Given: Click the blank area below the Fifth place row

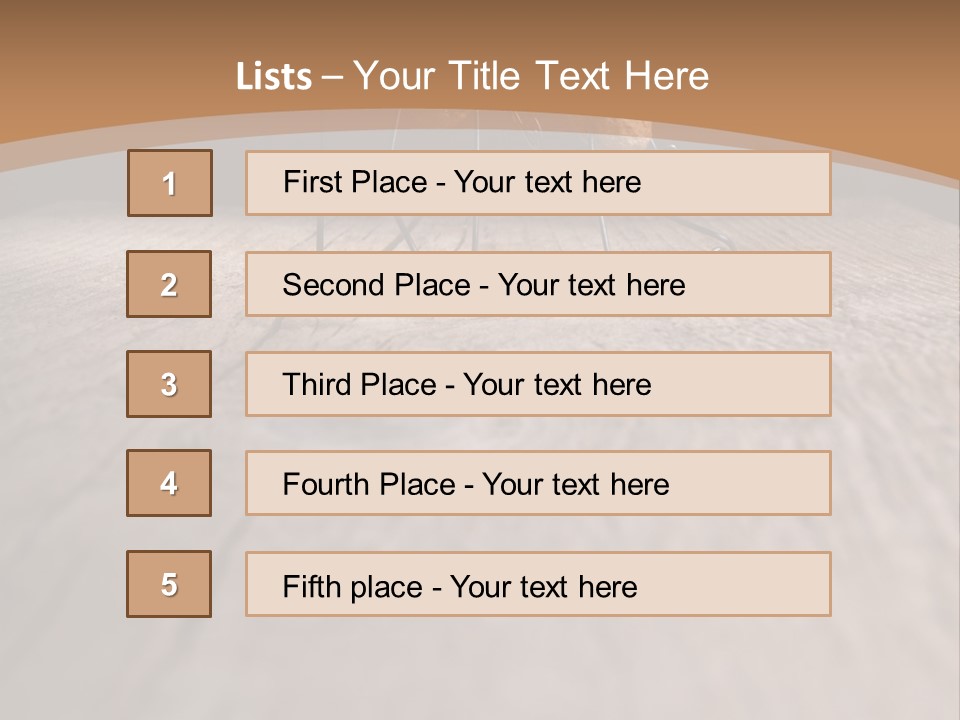Looking at the screenshot, I should tap(480, 665).
